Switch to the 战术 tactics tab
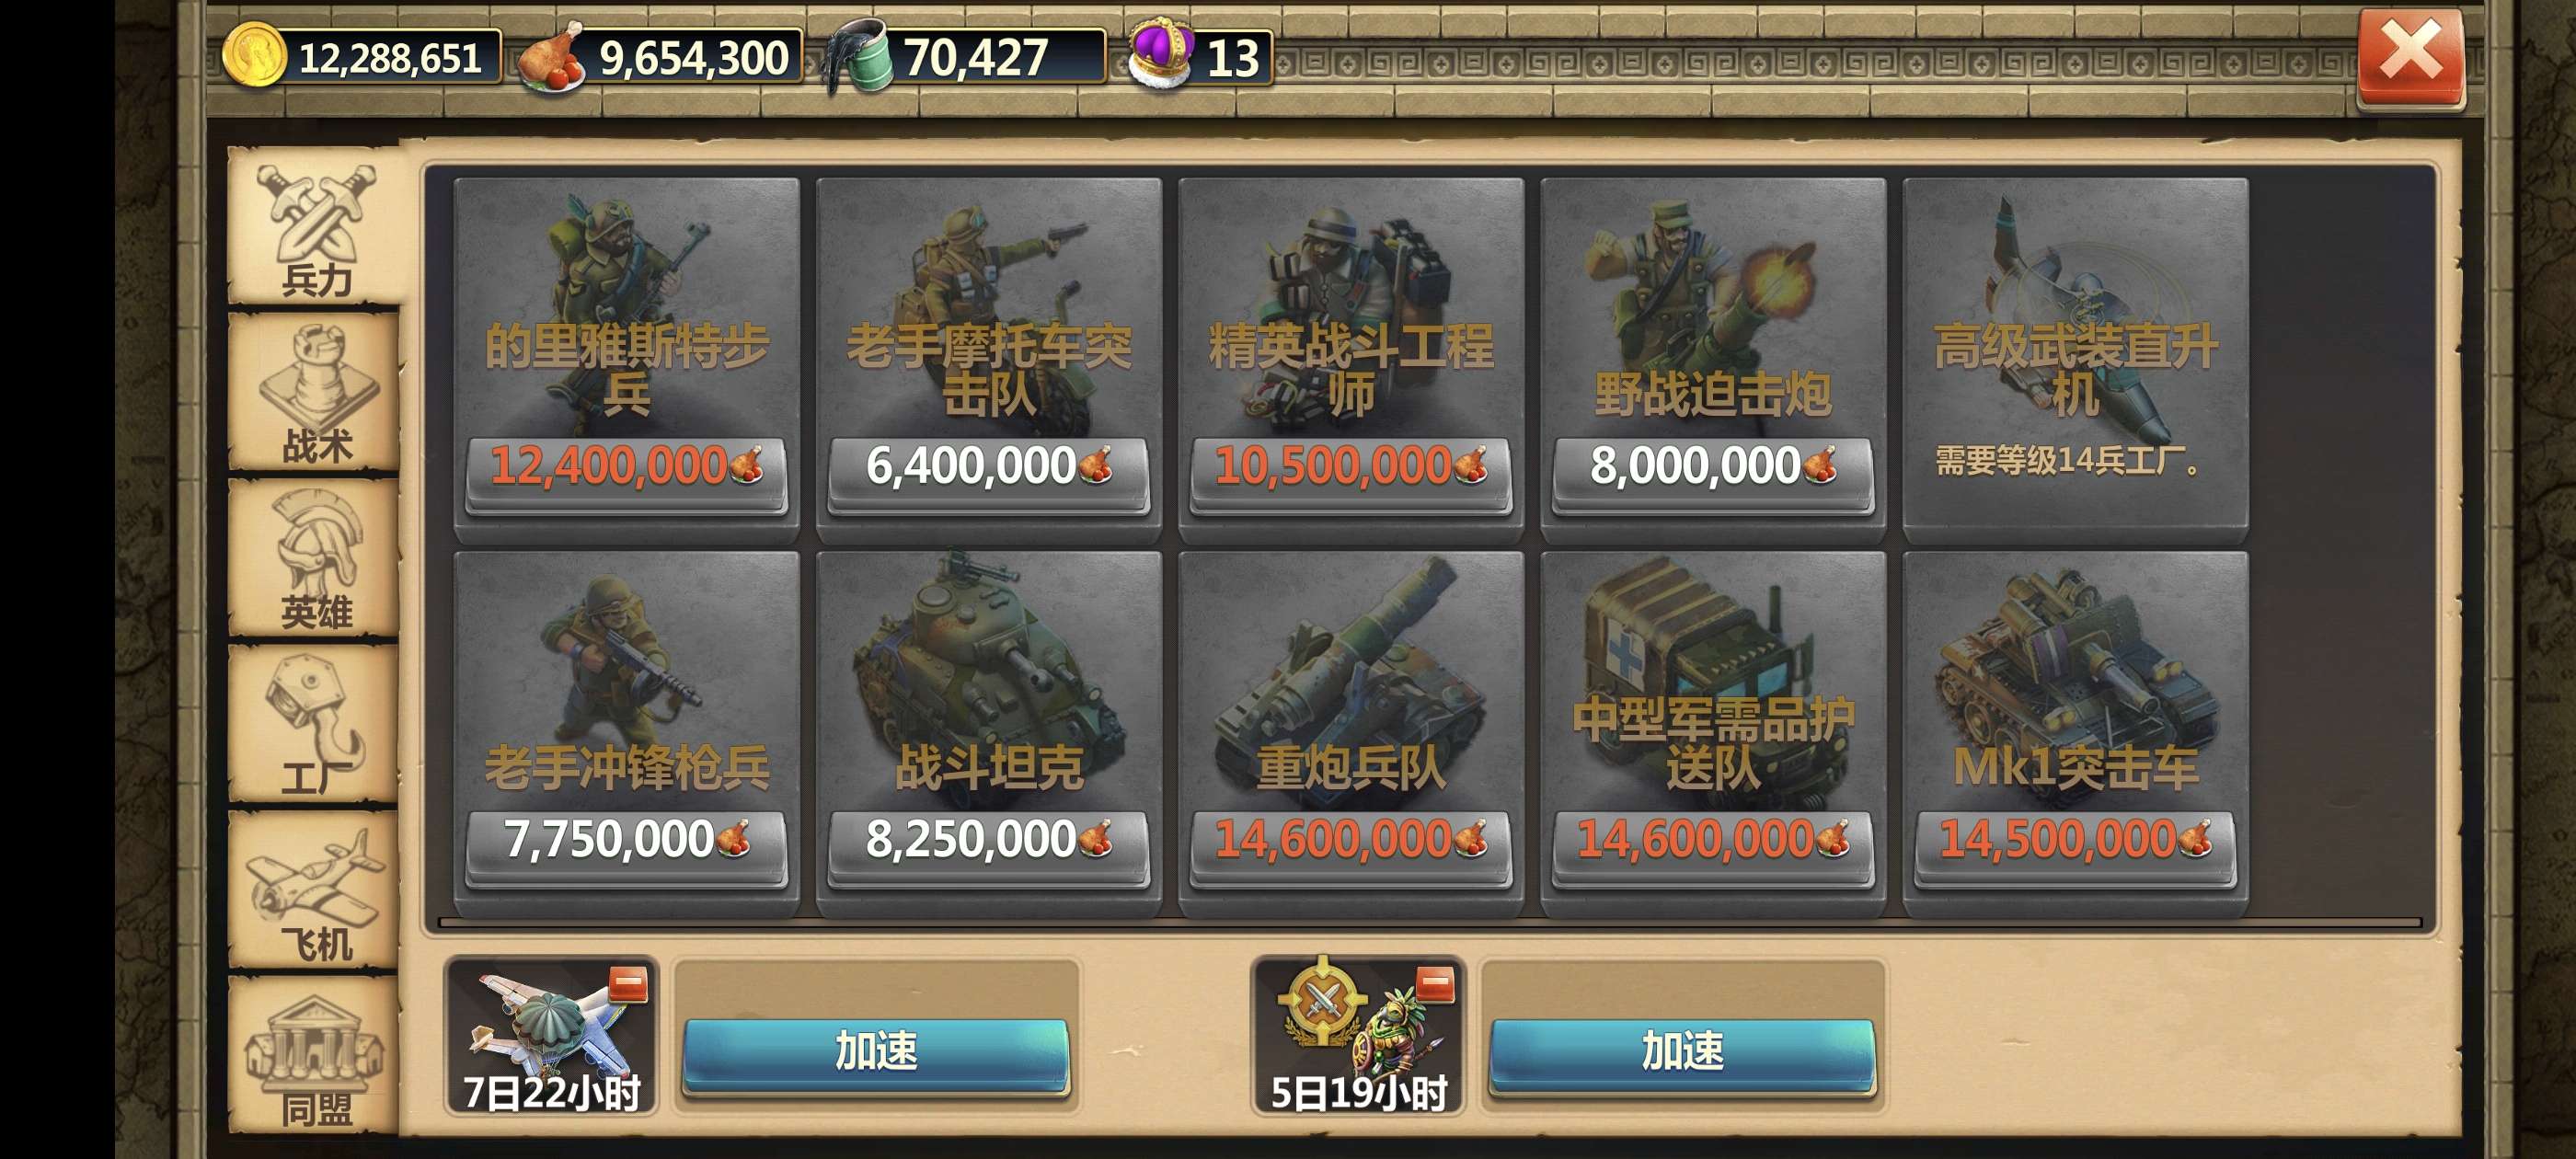 click(x=315, y=392)
